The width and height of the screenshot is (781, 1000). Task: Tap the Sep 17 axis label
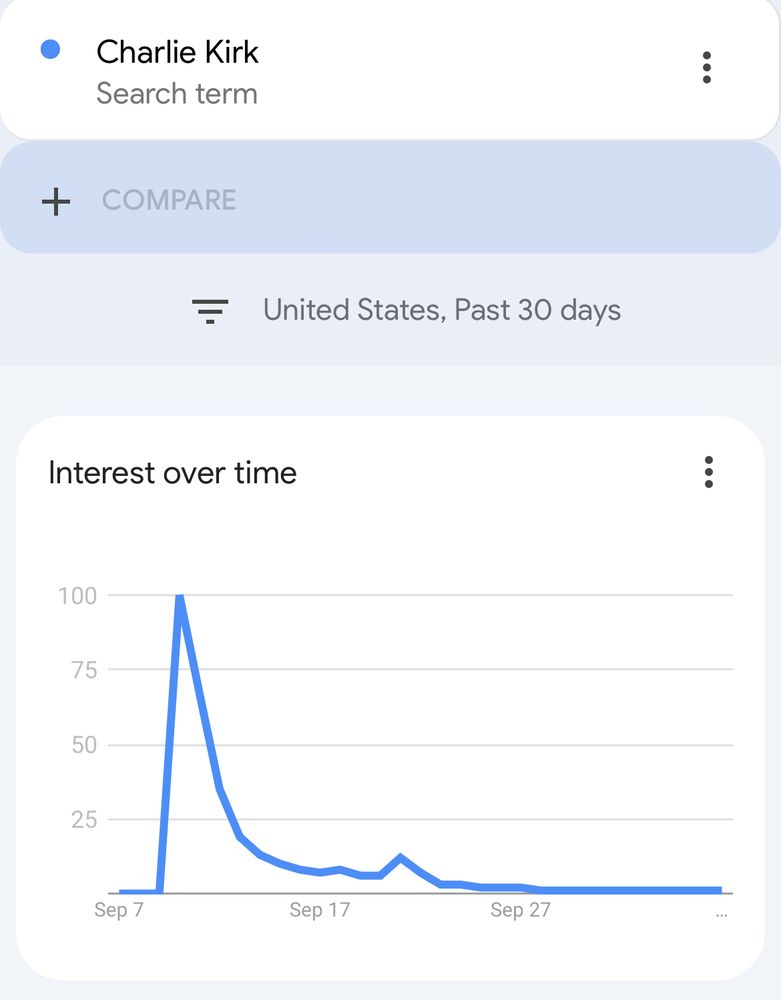point(320,910)
